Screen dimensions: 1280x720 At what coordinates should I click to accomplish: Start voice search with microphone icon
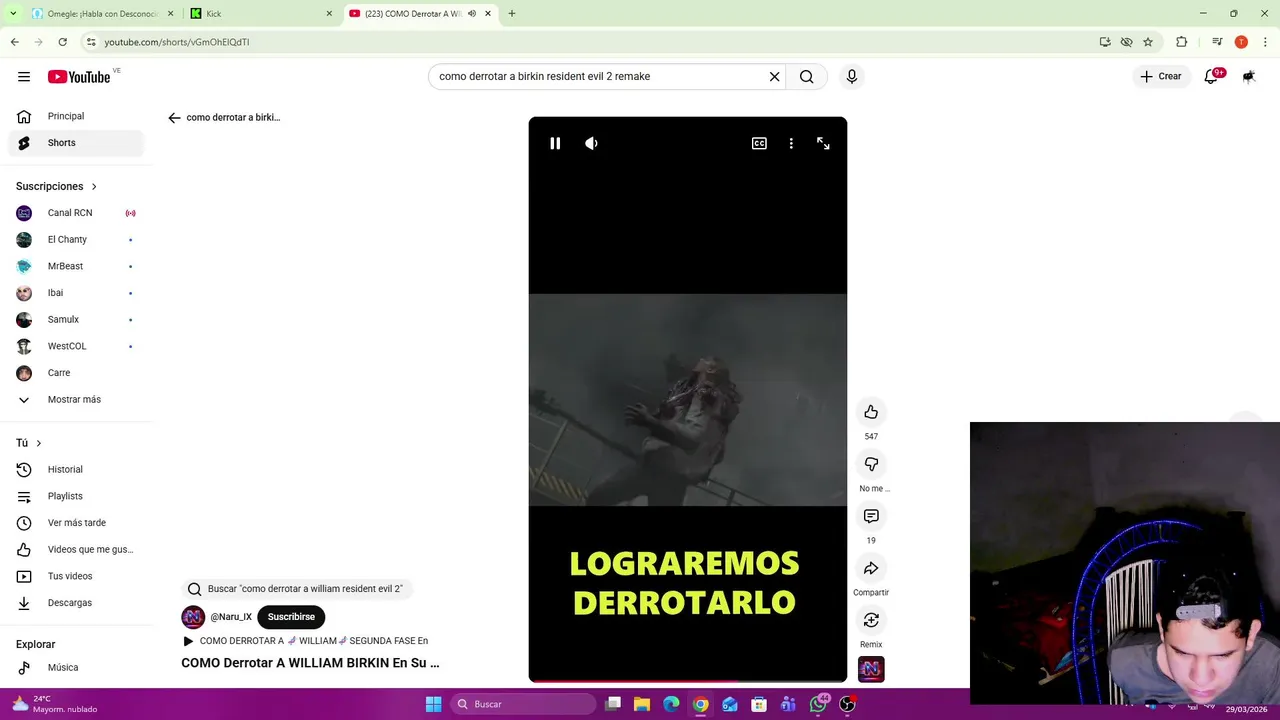coord(852,76)
